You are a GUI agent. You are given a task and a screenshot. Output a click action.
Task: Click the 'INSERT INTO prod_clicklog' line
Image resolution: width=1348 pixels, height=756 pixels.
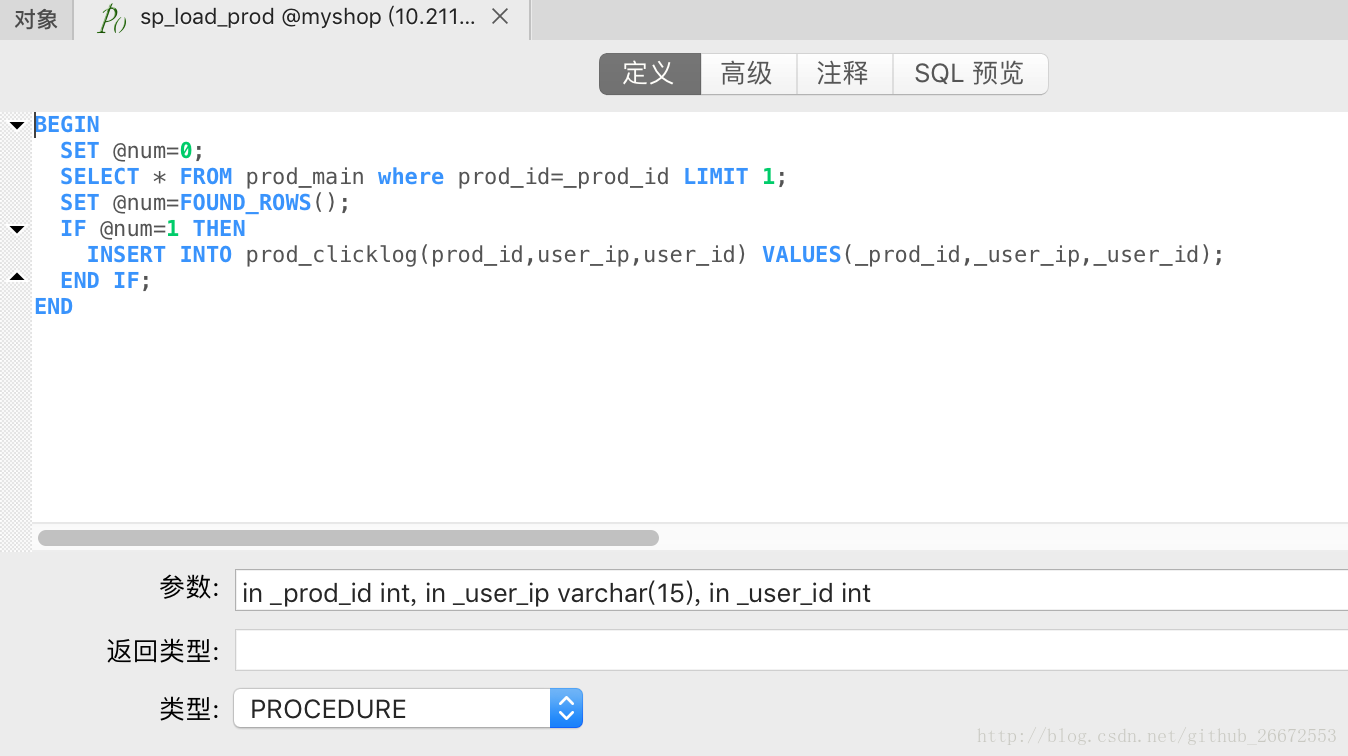coord(656,255)
